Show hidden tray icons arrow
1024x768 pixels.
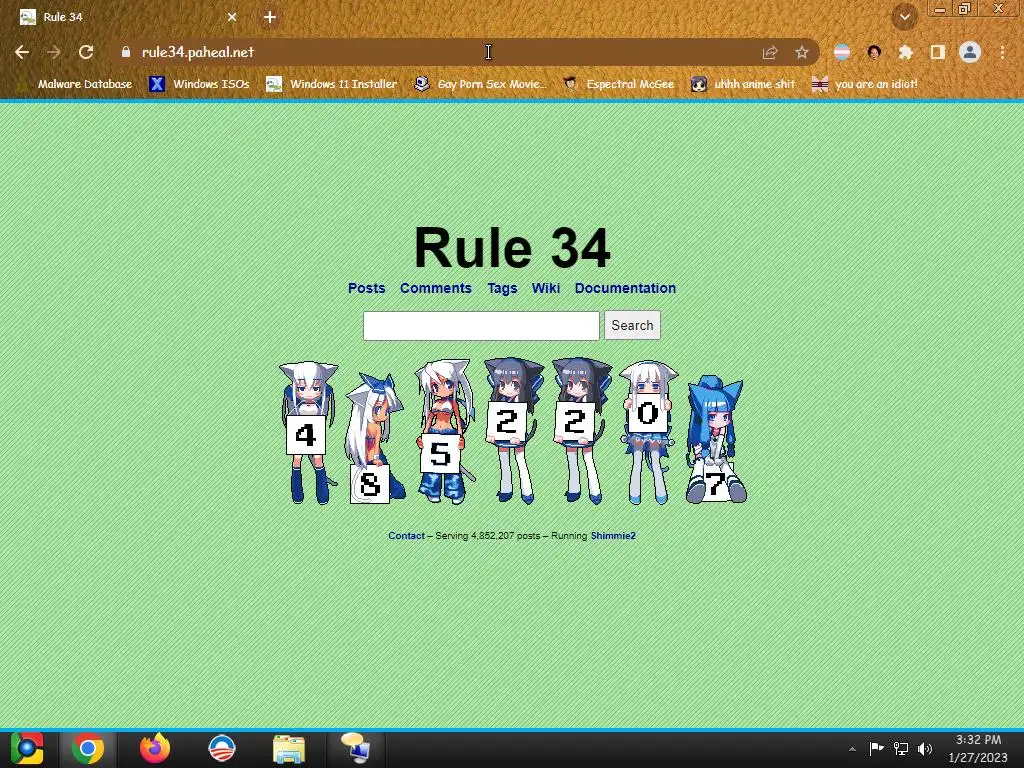(x=852, y=749)
